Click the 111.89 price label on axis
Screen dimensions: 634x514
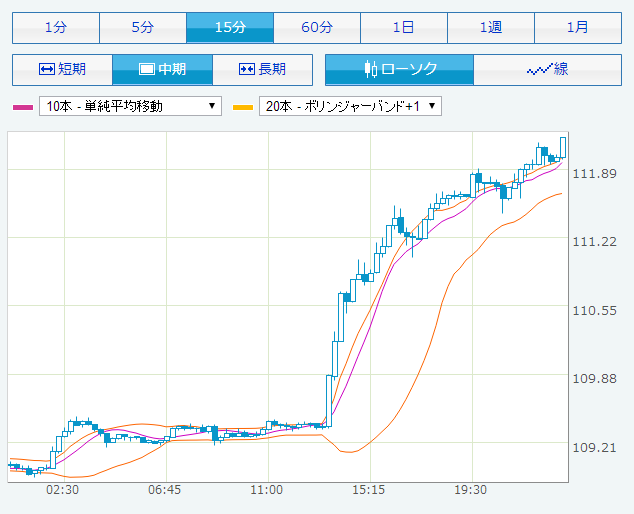[x=594, y=174]
